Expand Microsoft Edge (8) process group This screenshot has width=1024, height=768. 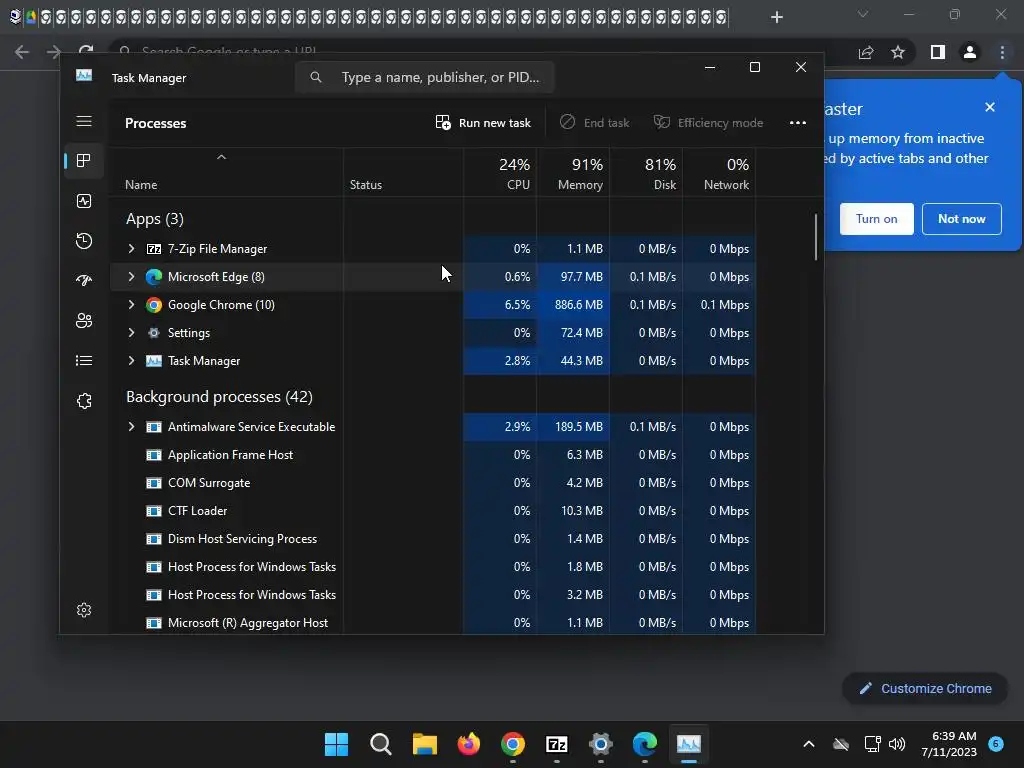pos(131,277)
